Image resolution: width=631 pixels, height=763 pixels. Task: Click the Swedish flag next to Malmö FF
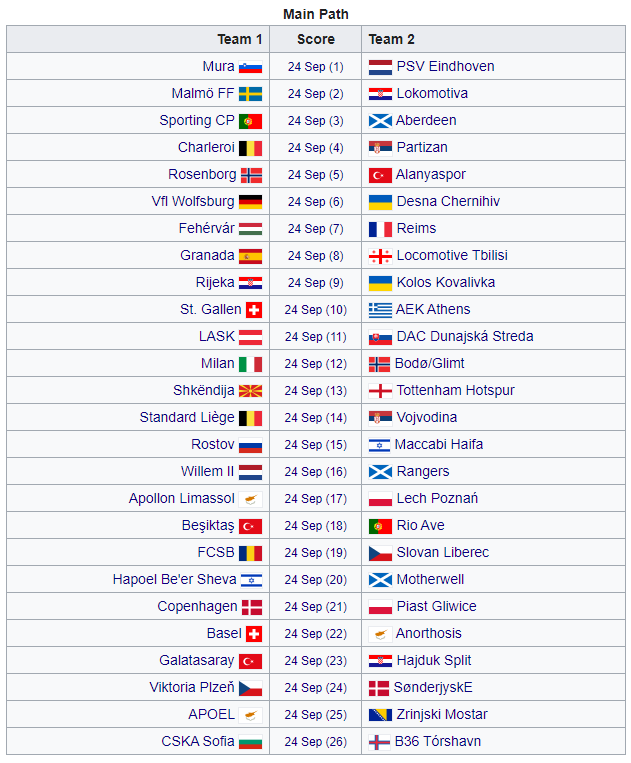(250, 94)
